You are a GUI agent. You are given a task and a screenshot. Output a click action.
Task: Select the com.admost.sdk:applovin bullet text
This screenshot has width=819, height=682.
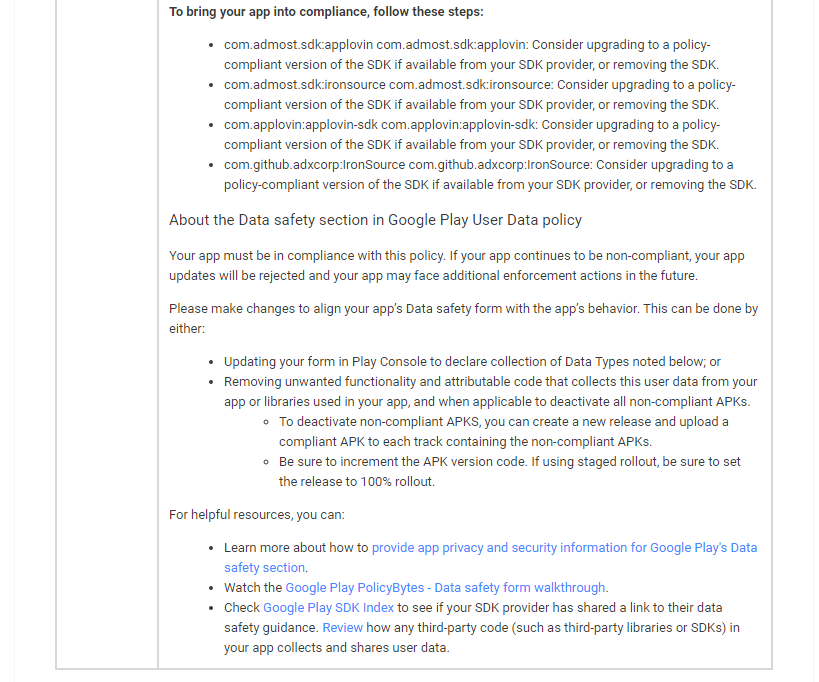coord(471,55)
